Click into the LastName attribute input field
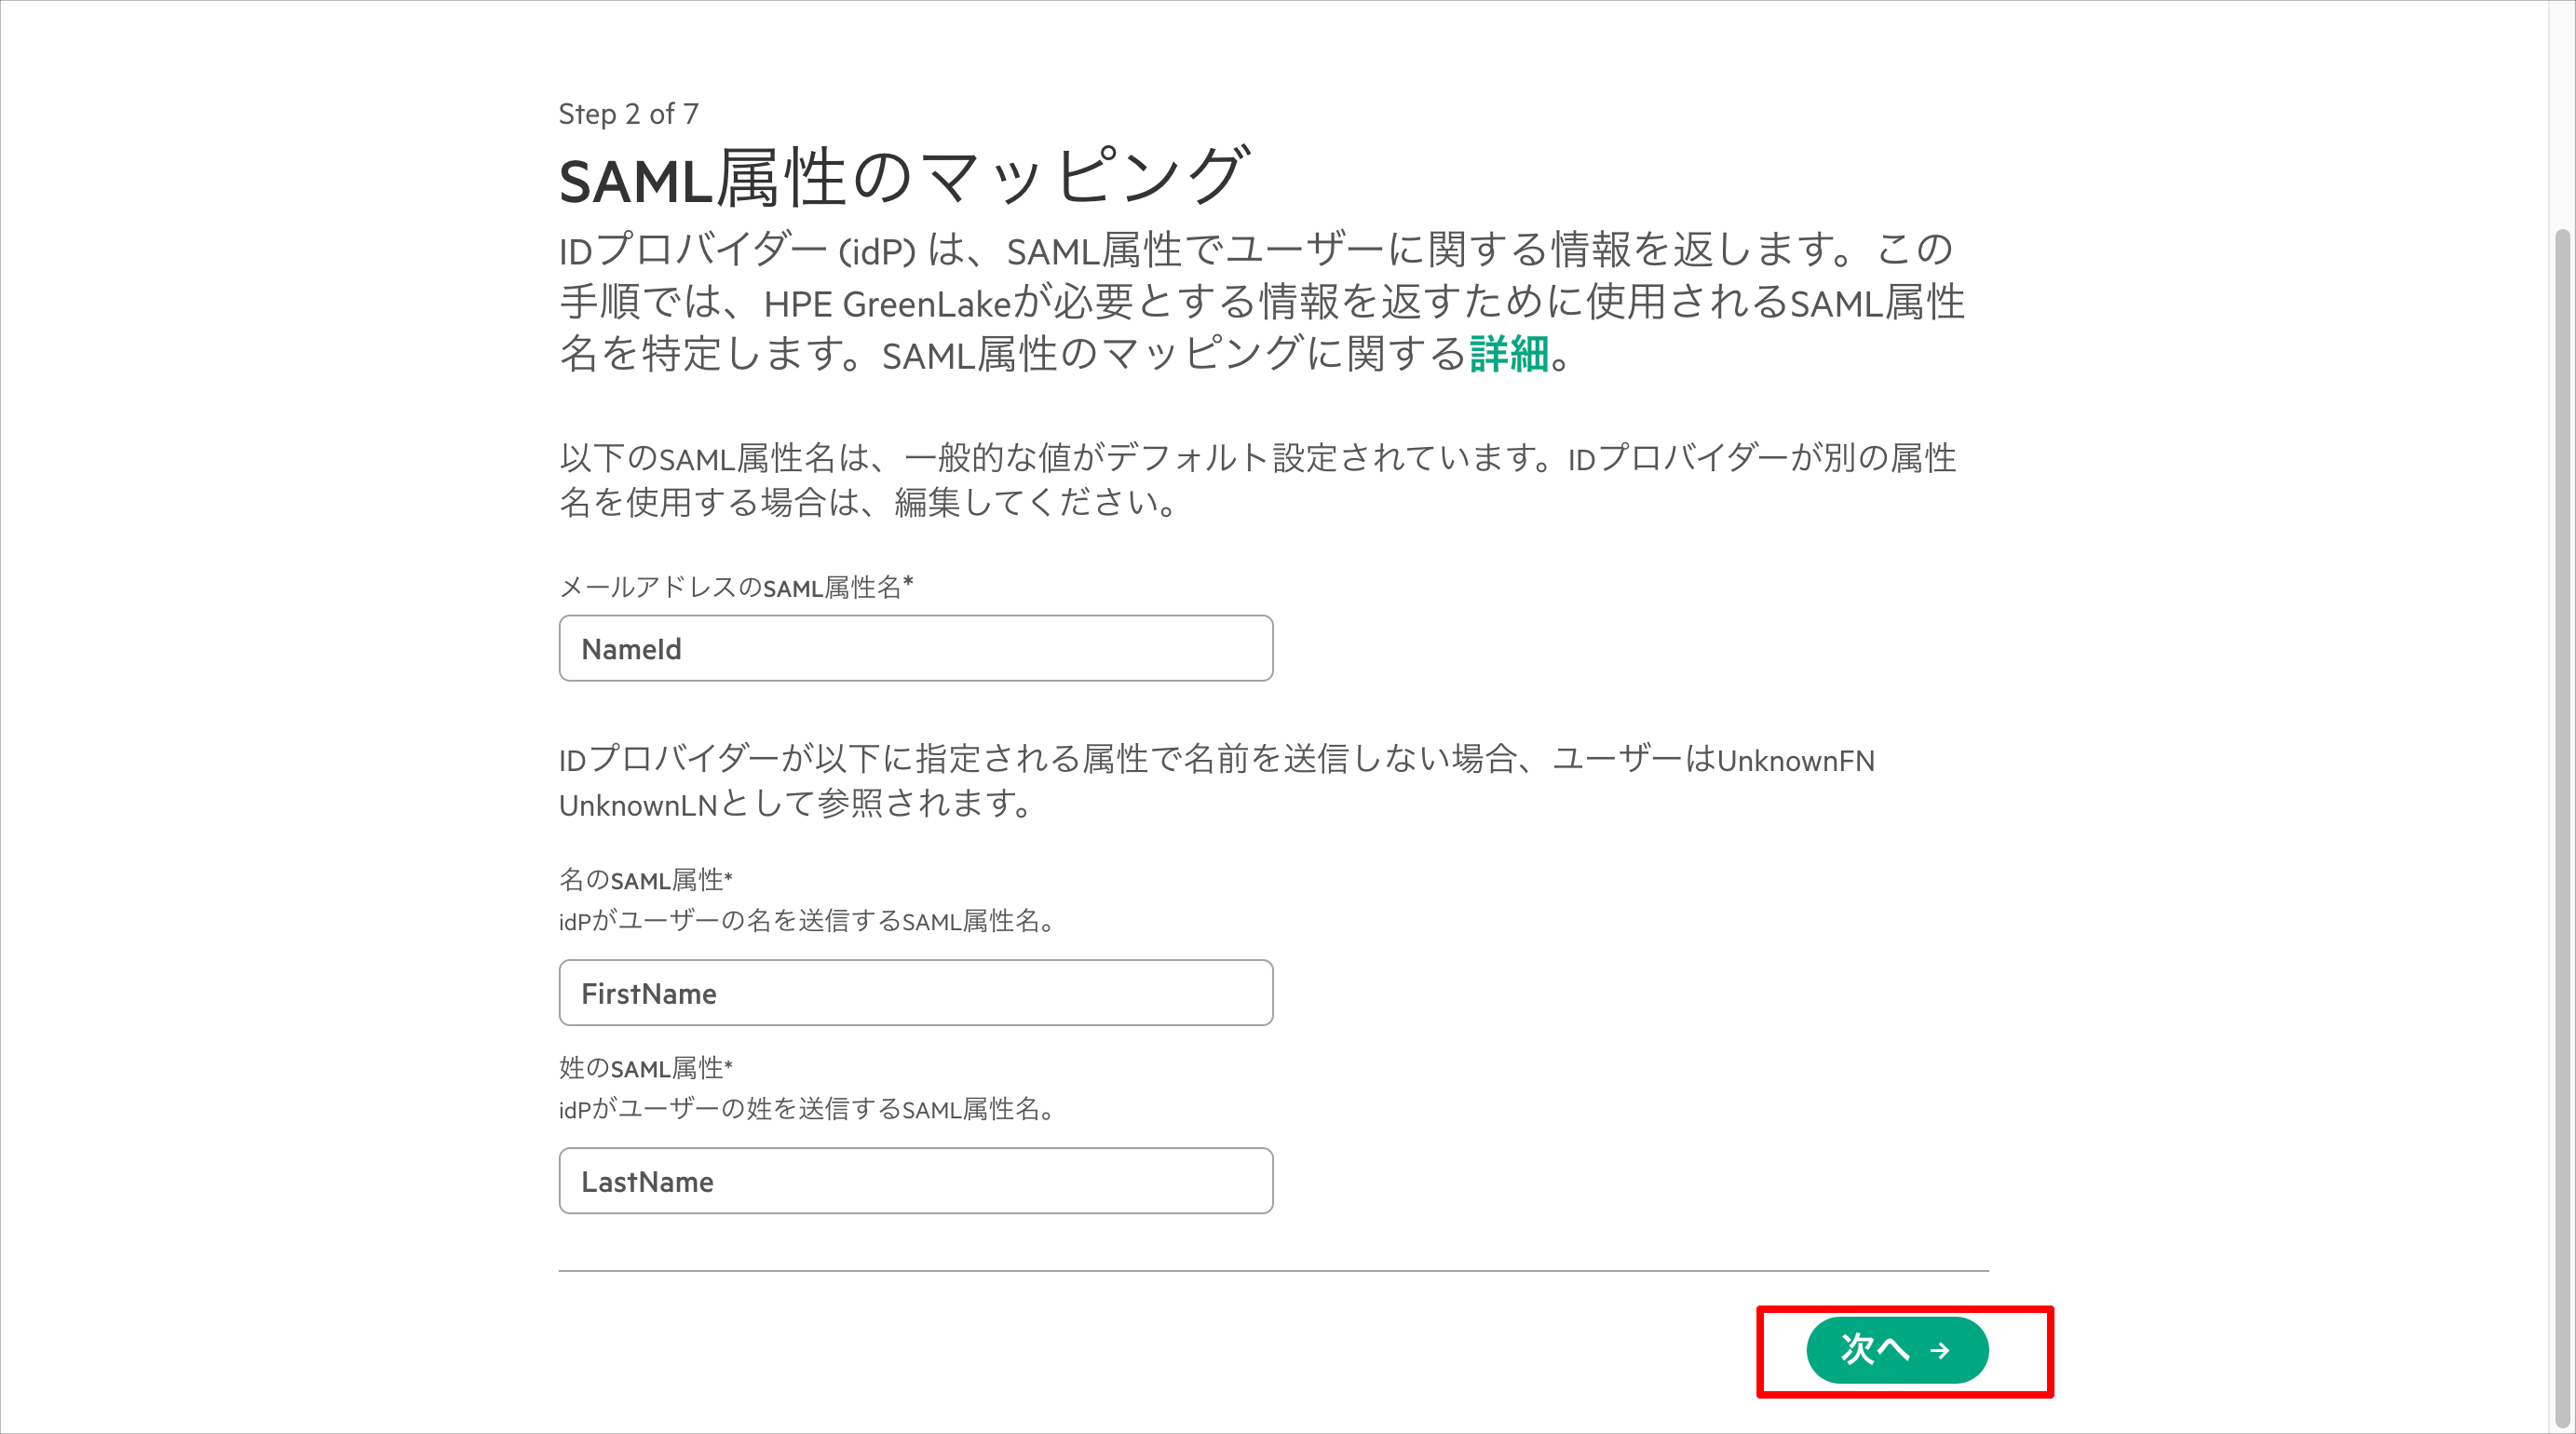This screenshot has height=1434, width=2576. click(915, 1181)
